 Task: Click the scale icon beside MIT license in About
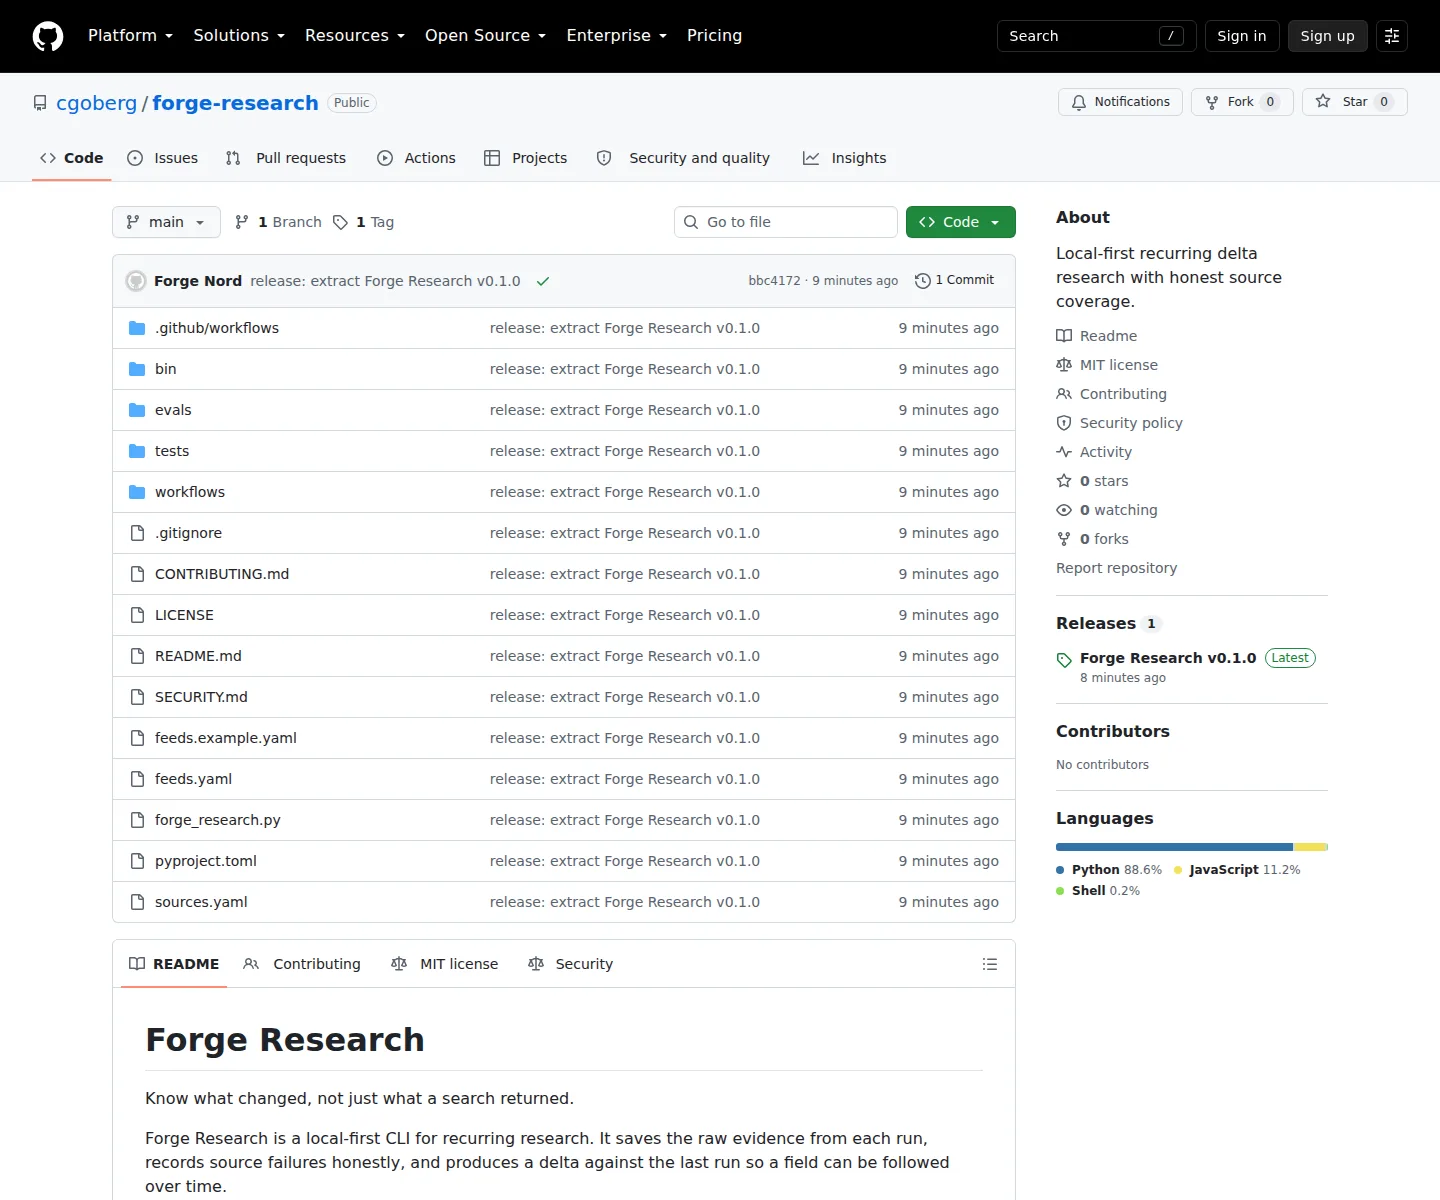[x=1064, y=365]
